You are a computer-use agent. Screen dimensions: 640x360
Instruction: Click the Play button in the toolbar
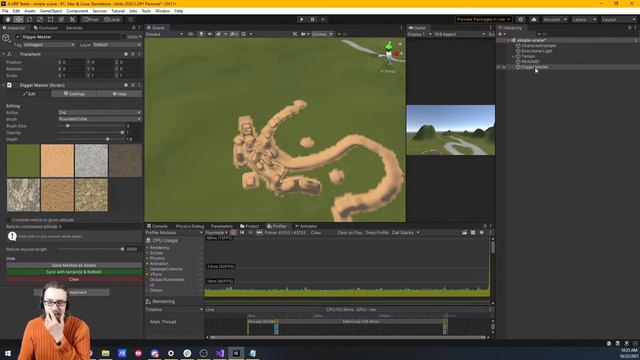point(302,20)
